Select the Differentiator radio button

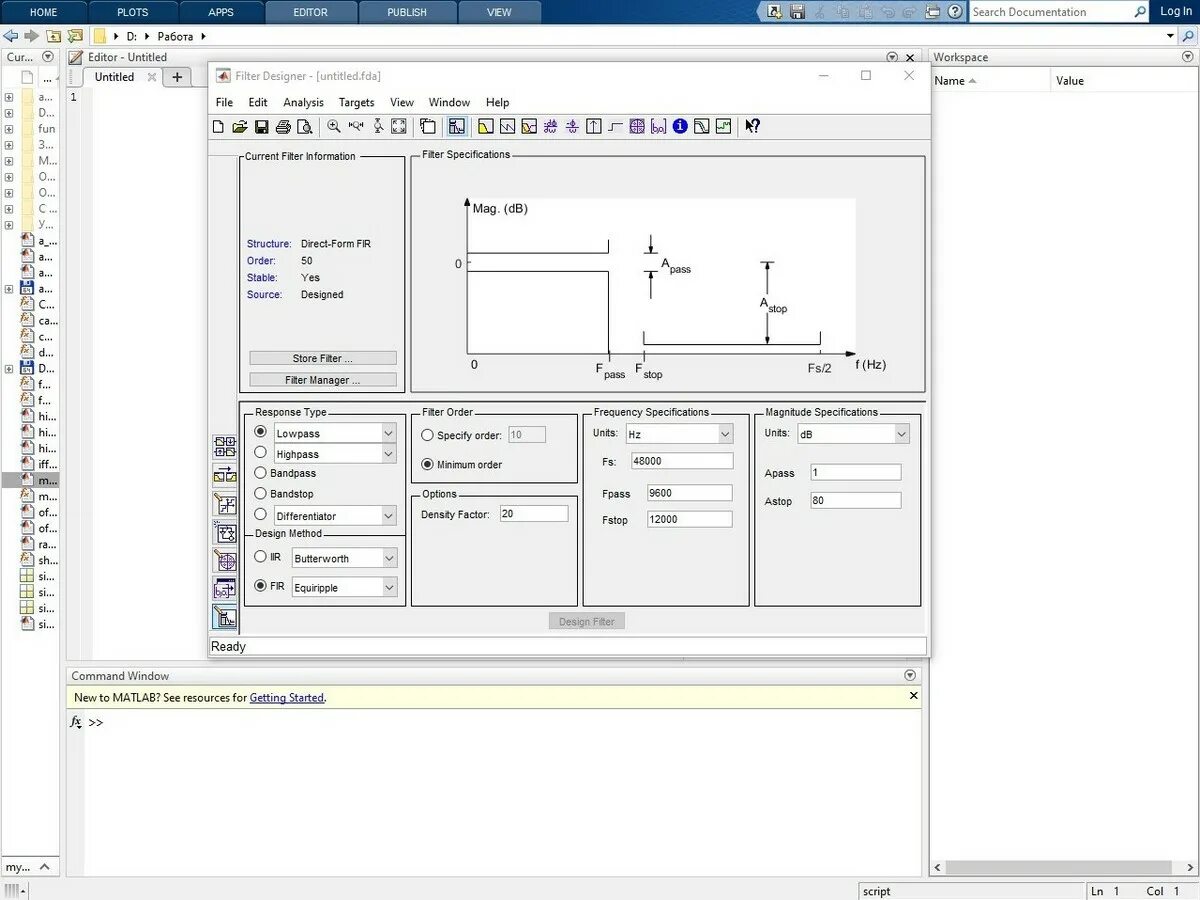coord(261,515)
